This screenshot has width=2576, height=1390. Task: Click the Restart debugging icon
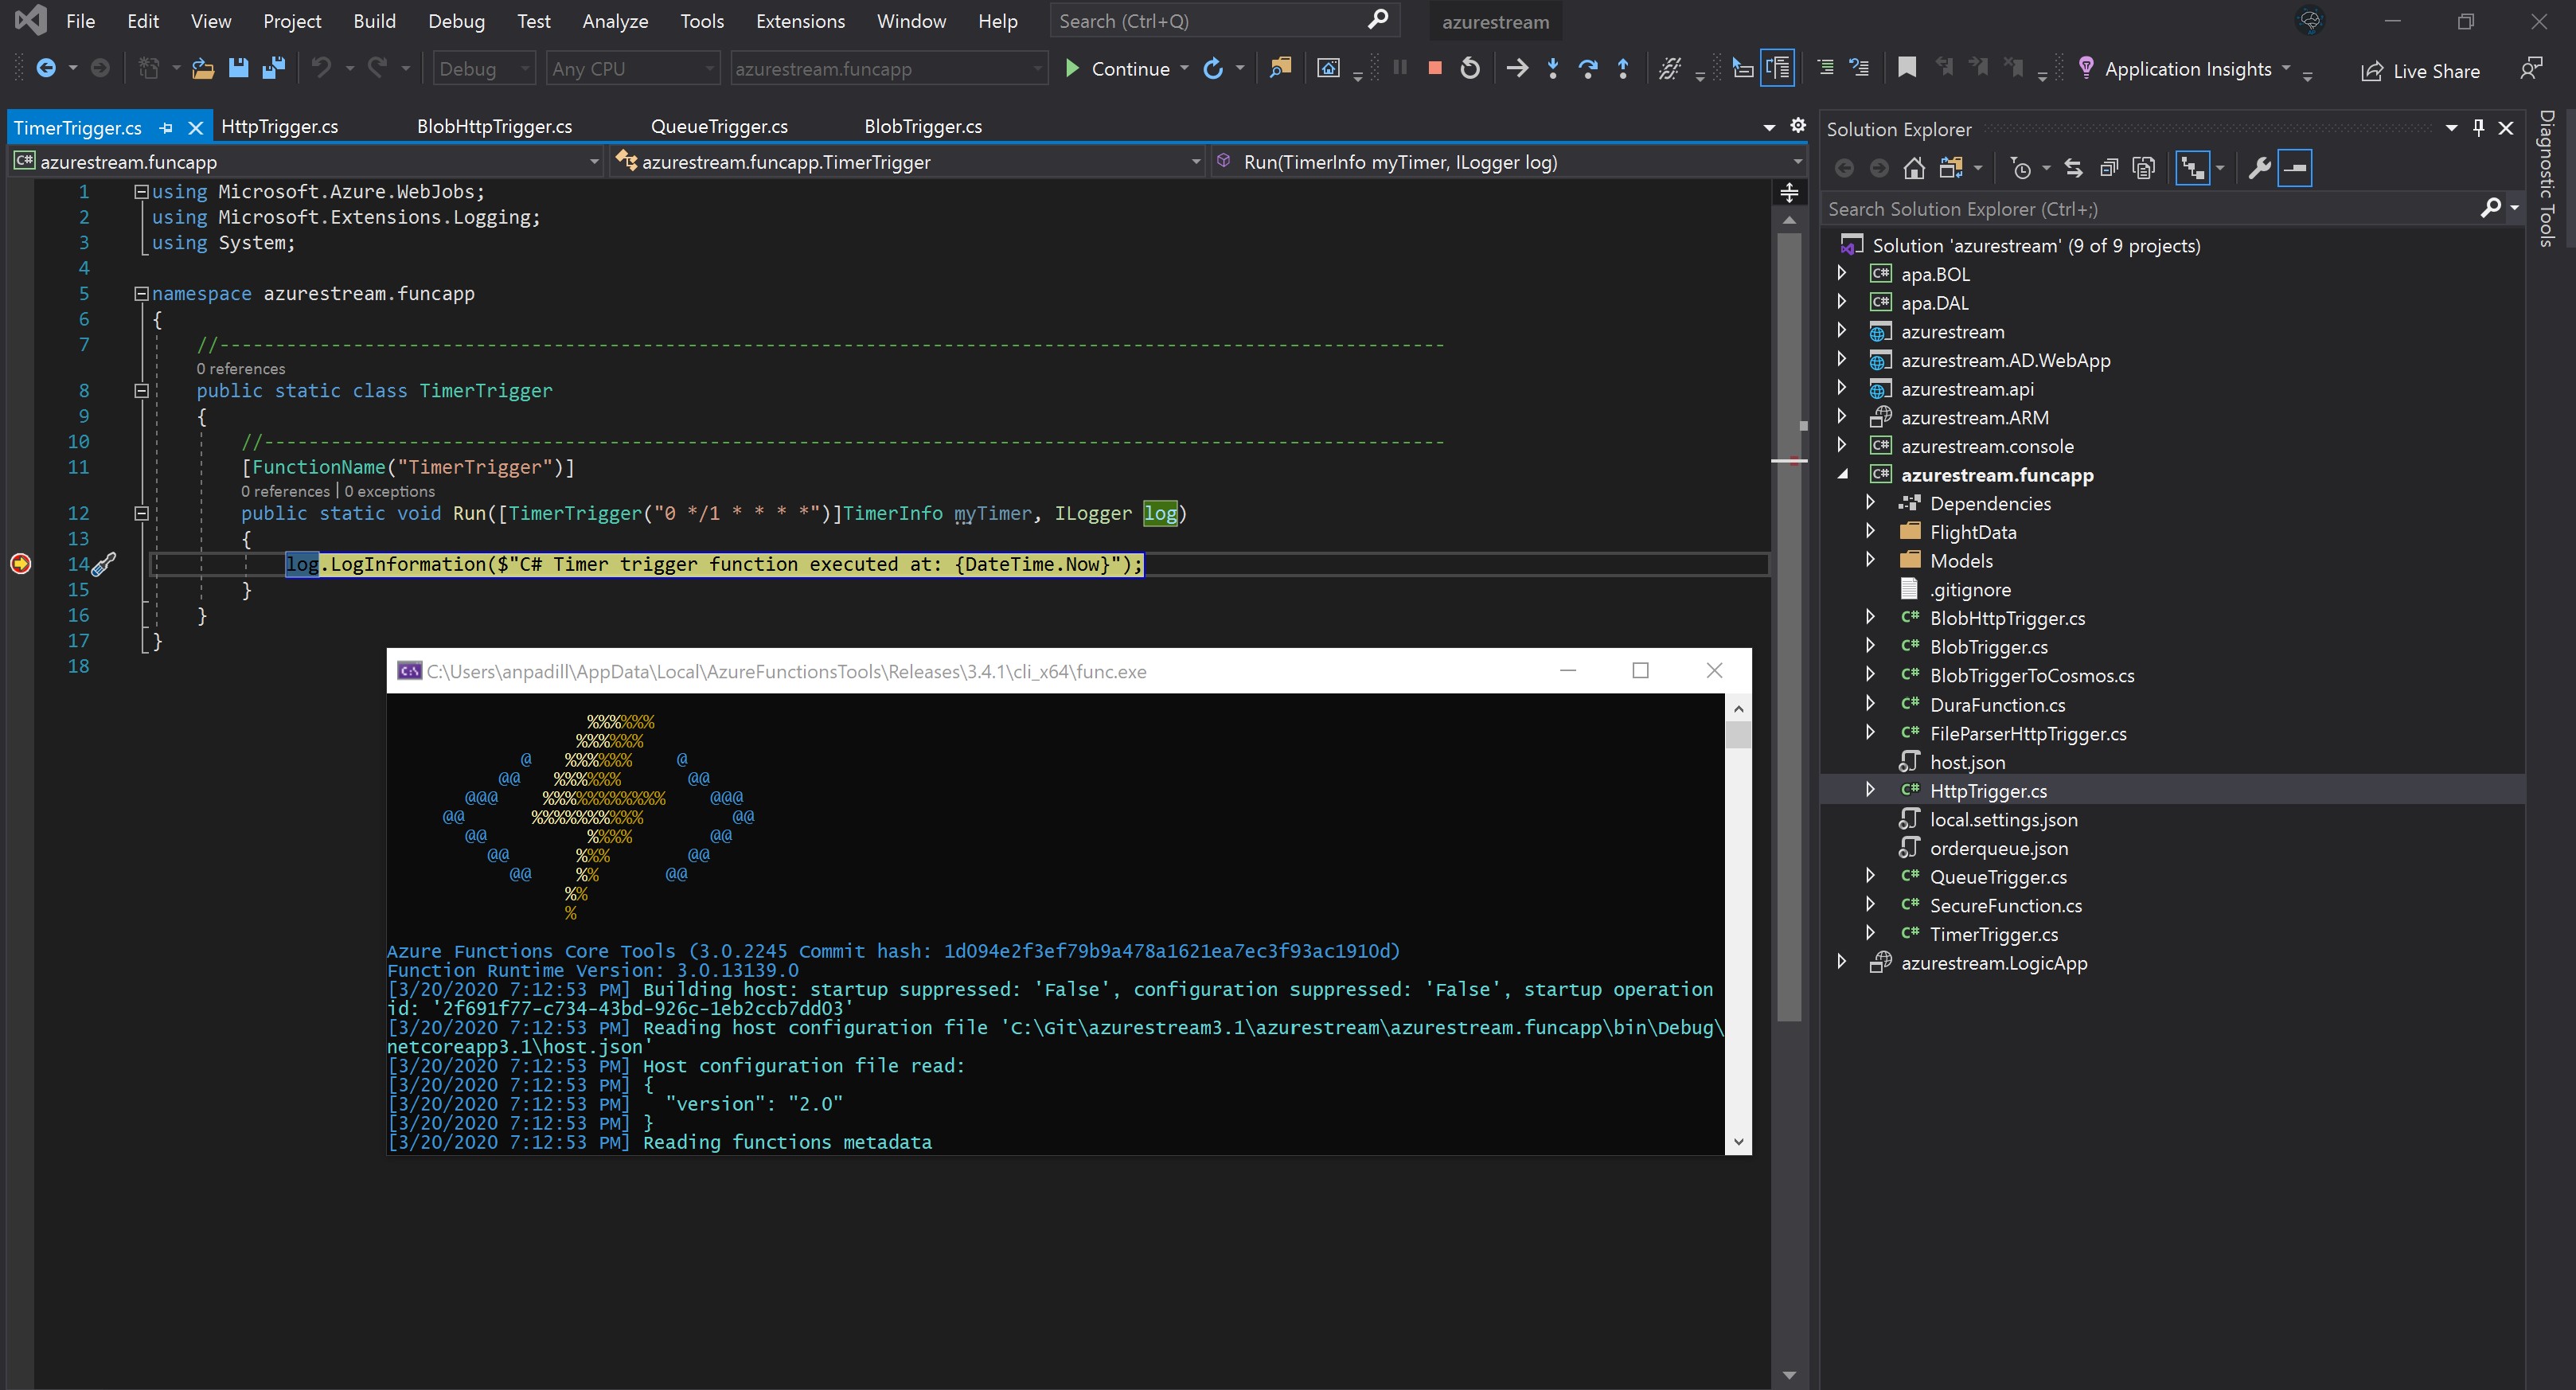(1470, 68)
